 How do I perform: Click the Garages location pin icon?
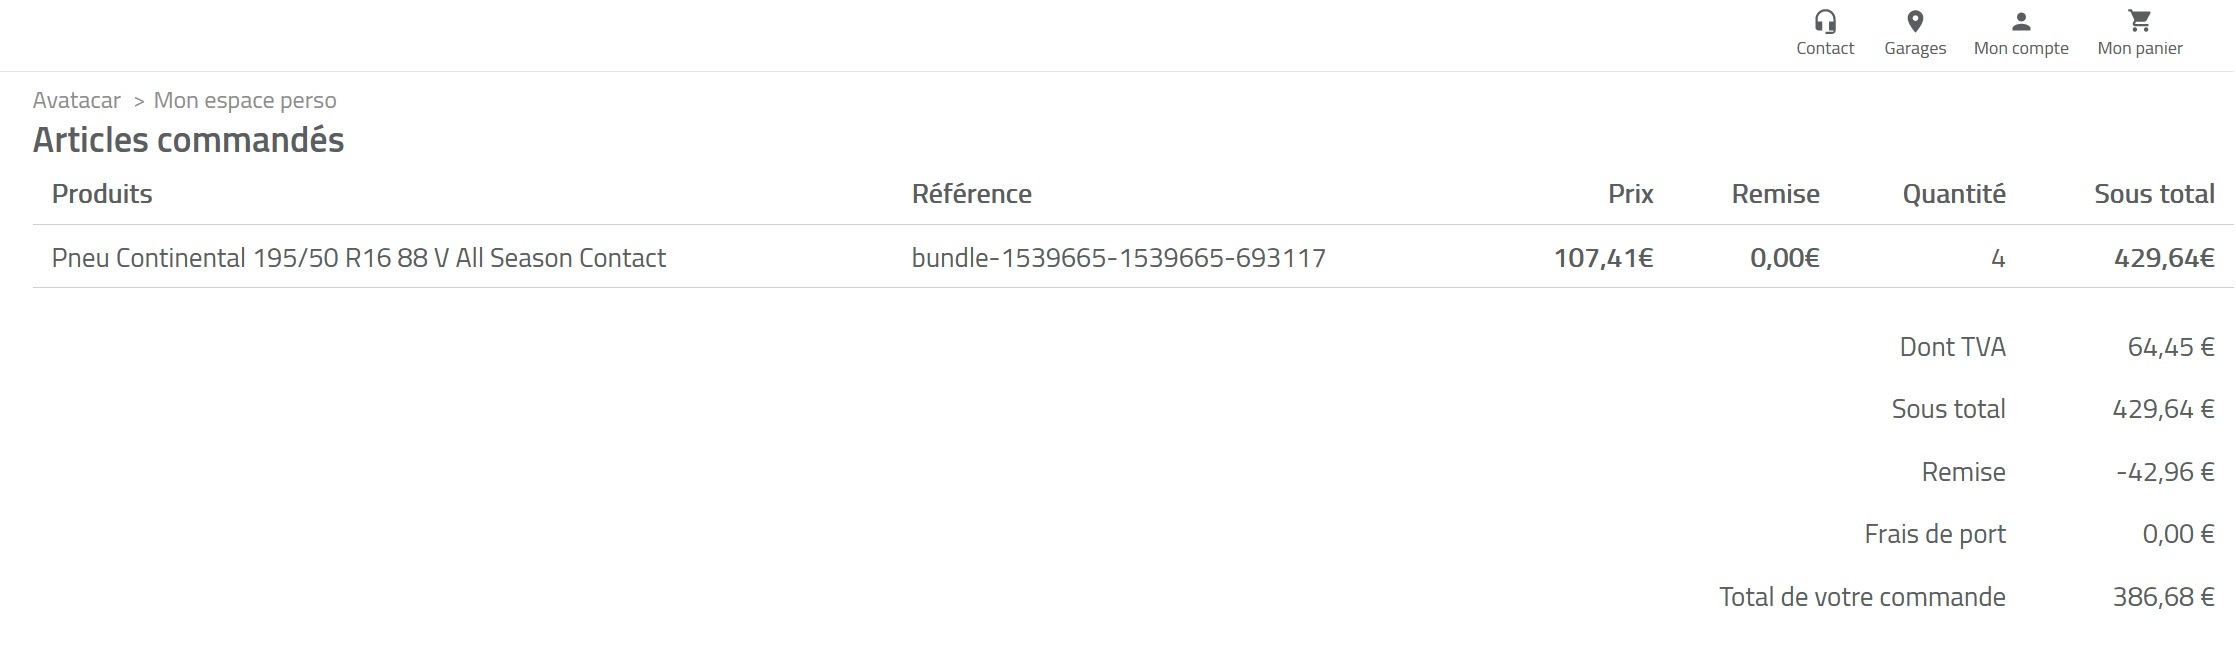(x=1915, y=21)
